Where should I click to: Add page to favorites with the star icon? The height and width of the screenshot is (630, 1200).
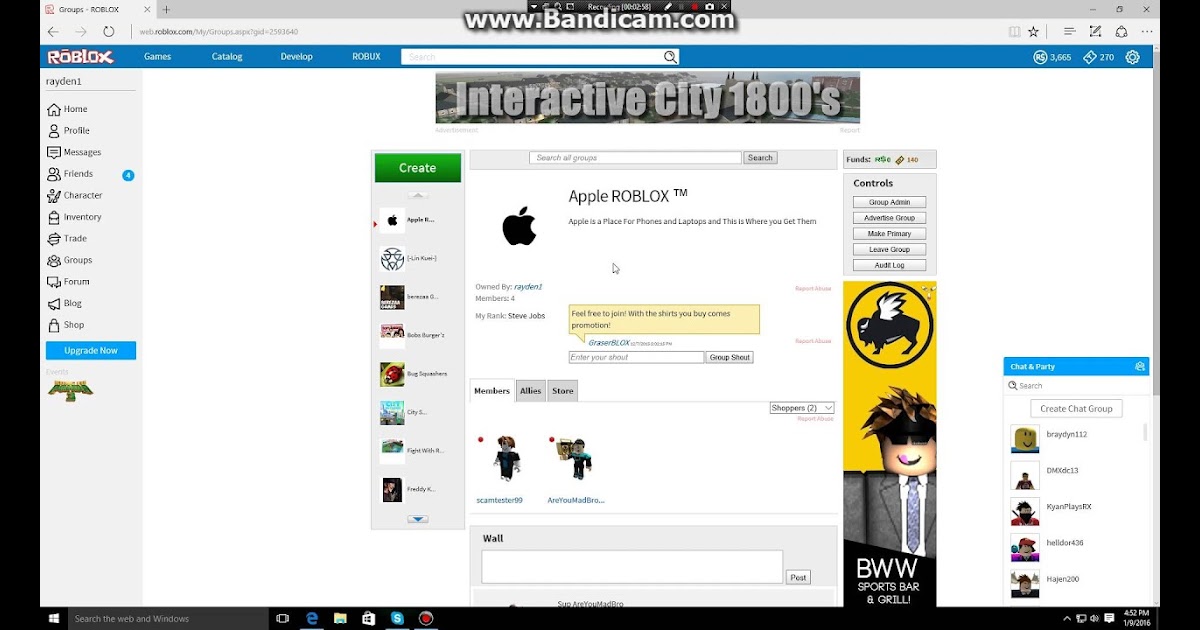point(1033,31)
